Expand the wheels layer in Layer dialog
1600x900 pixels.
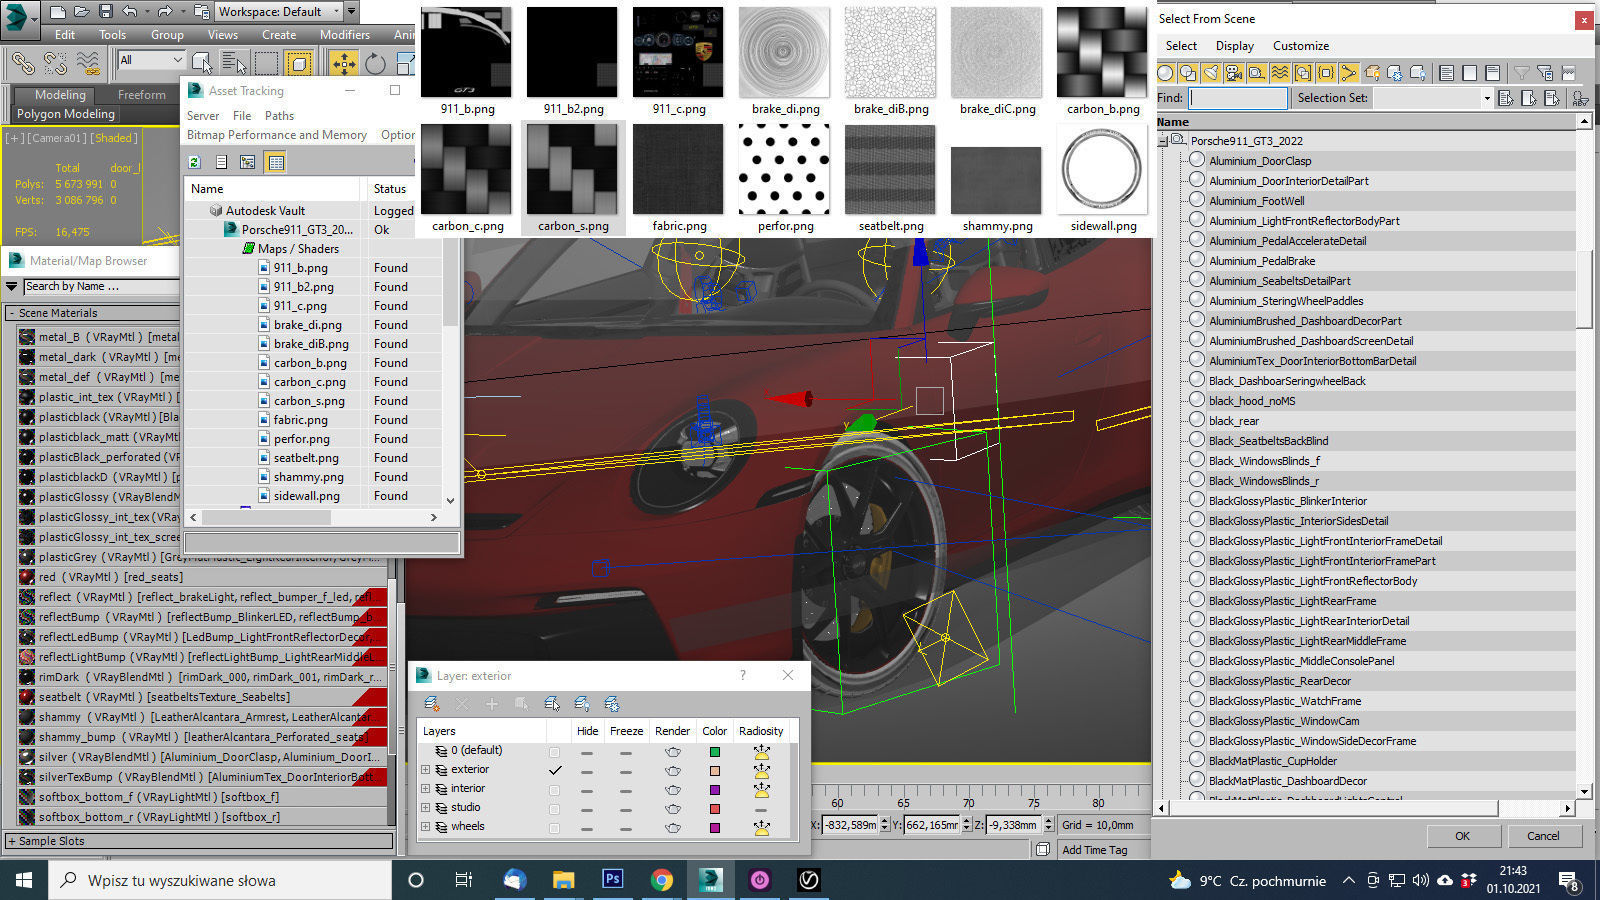tap(425, 827)
